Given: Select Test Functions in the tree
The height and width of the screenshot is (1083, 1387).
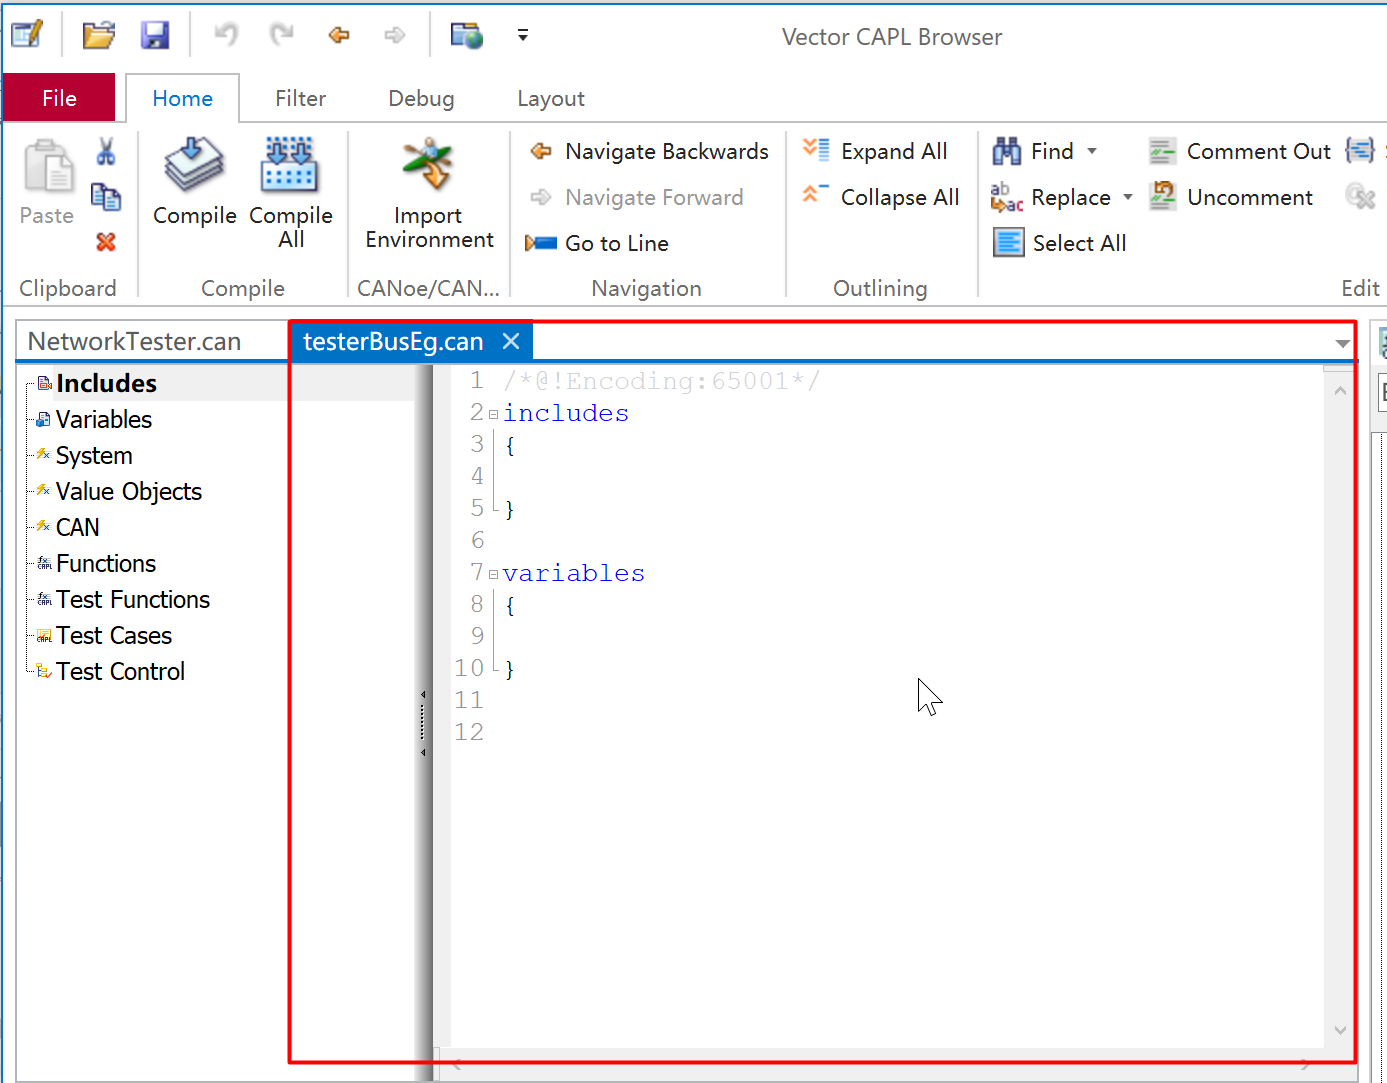Looking at the screenshot, I should click(x=133, y=599).
